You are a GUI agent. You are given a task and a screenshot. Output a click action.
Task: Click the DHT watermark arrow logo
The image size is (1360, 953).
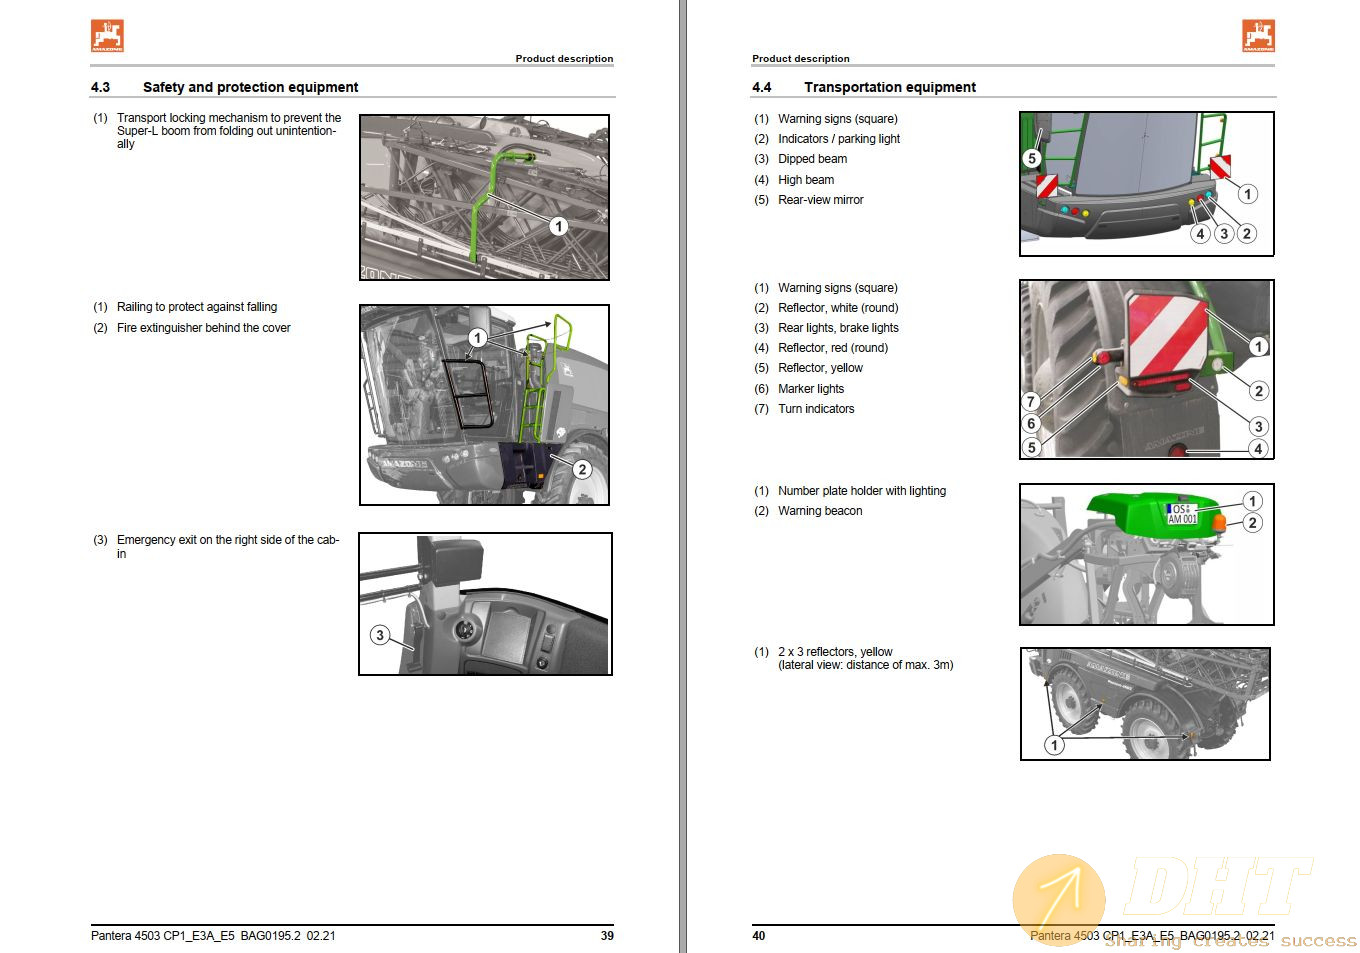click(1059, 899)
